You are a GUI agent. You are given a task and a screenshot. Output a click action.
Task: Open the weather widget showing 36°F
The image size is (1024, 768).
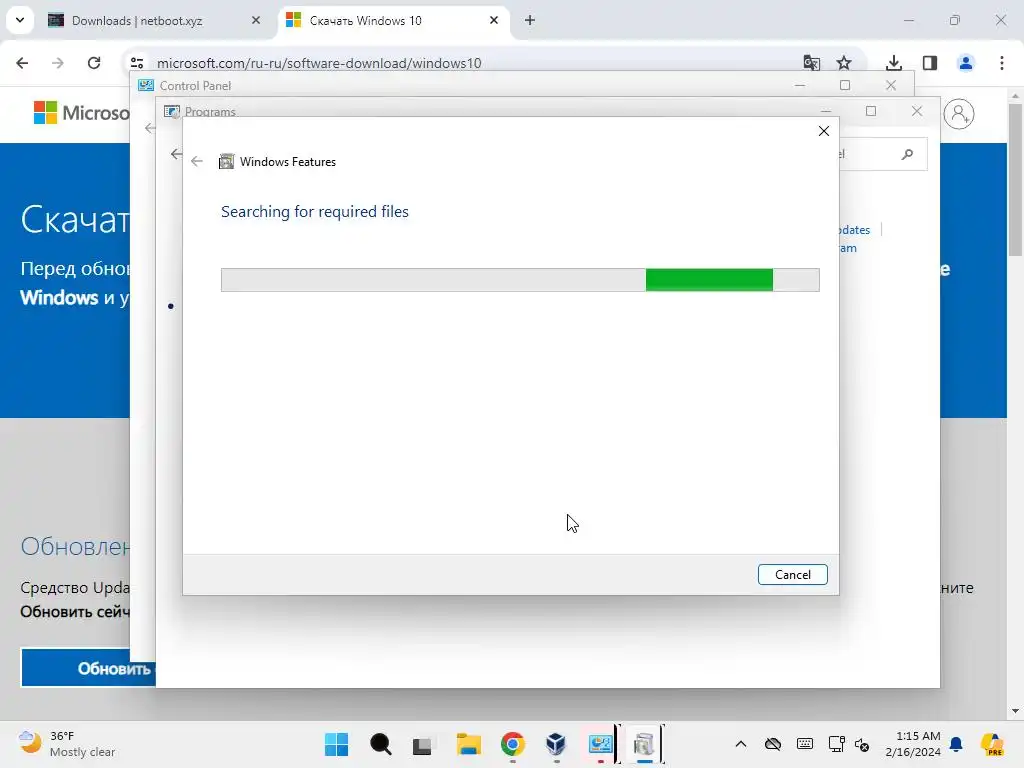click(x=67, y=744)
